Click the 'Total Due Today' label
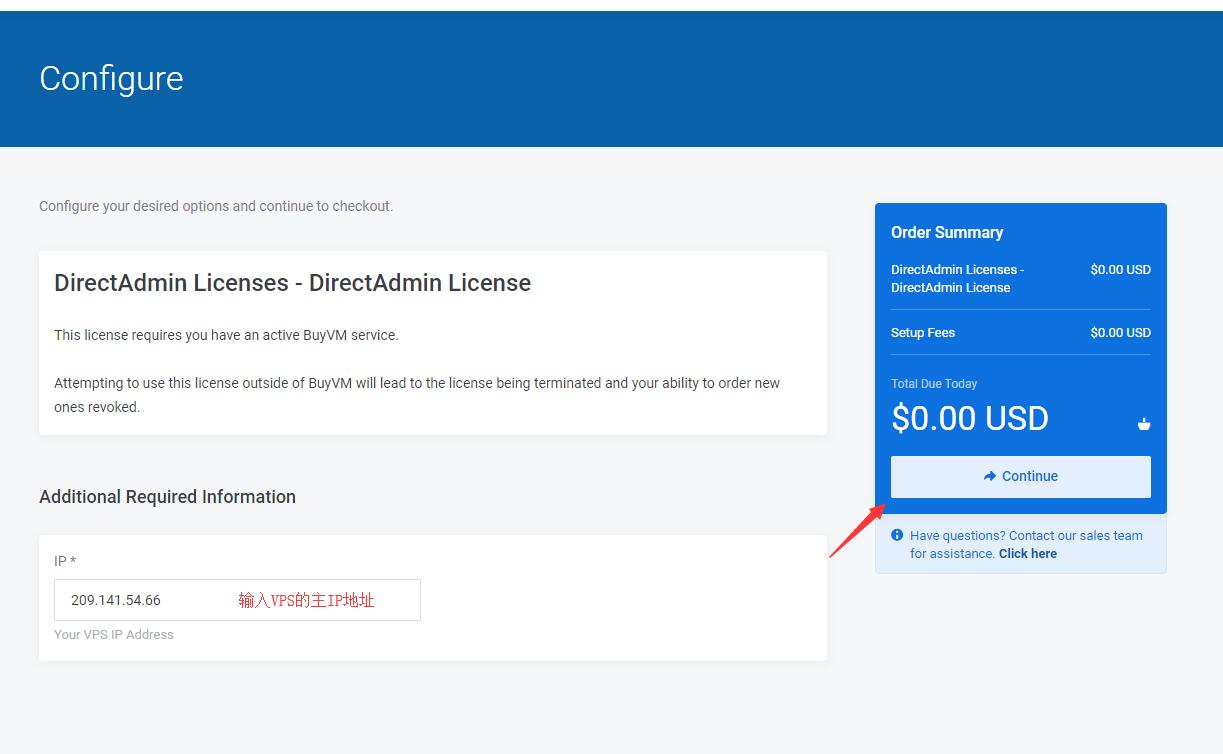The width and height of the screenshot is (1223, 754). click(933, 384)
